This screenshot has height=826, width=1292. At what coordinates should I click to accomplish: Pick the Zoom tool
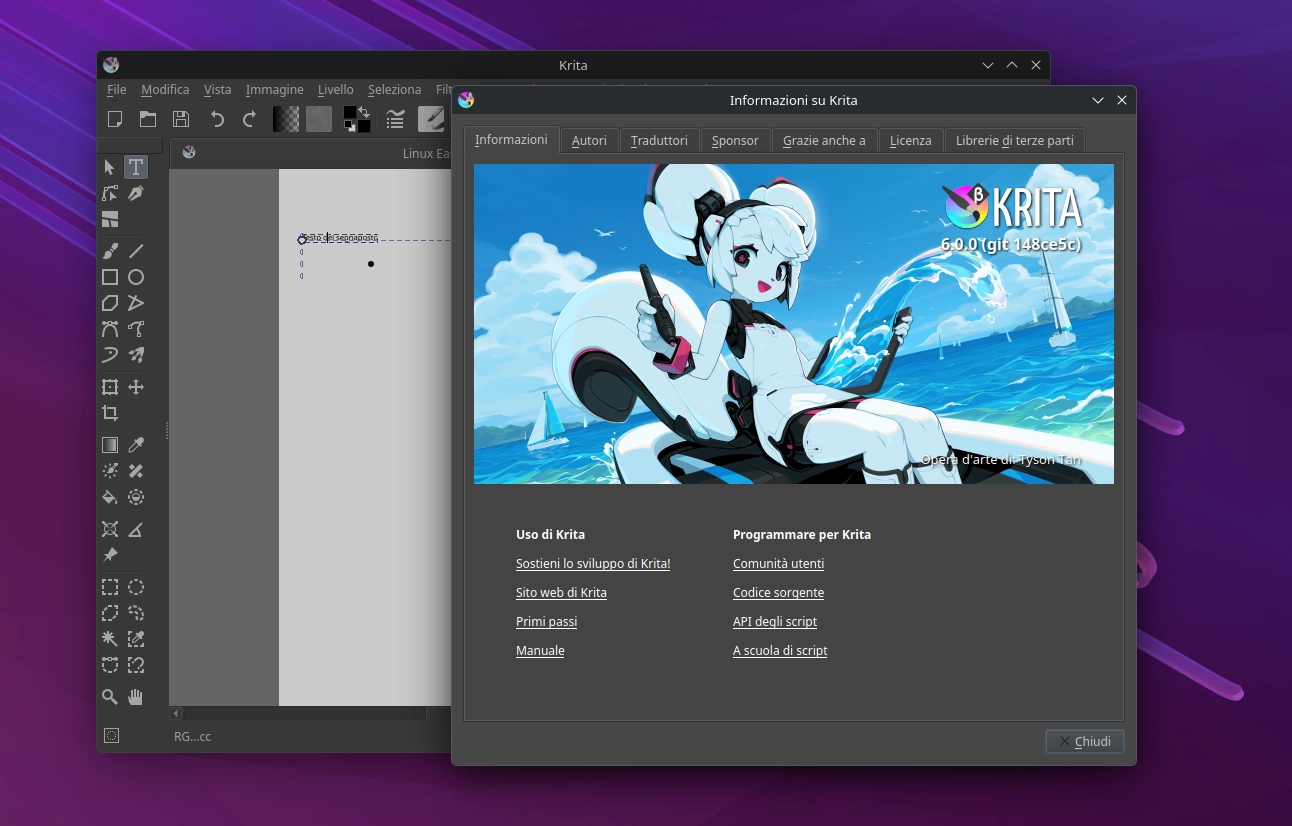coord(110,697)
